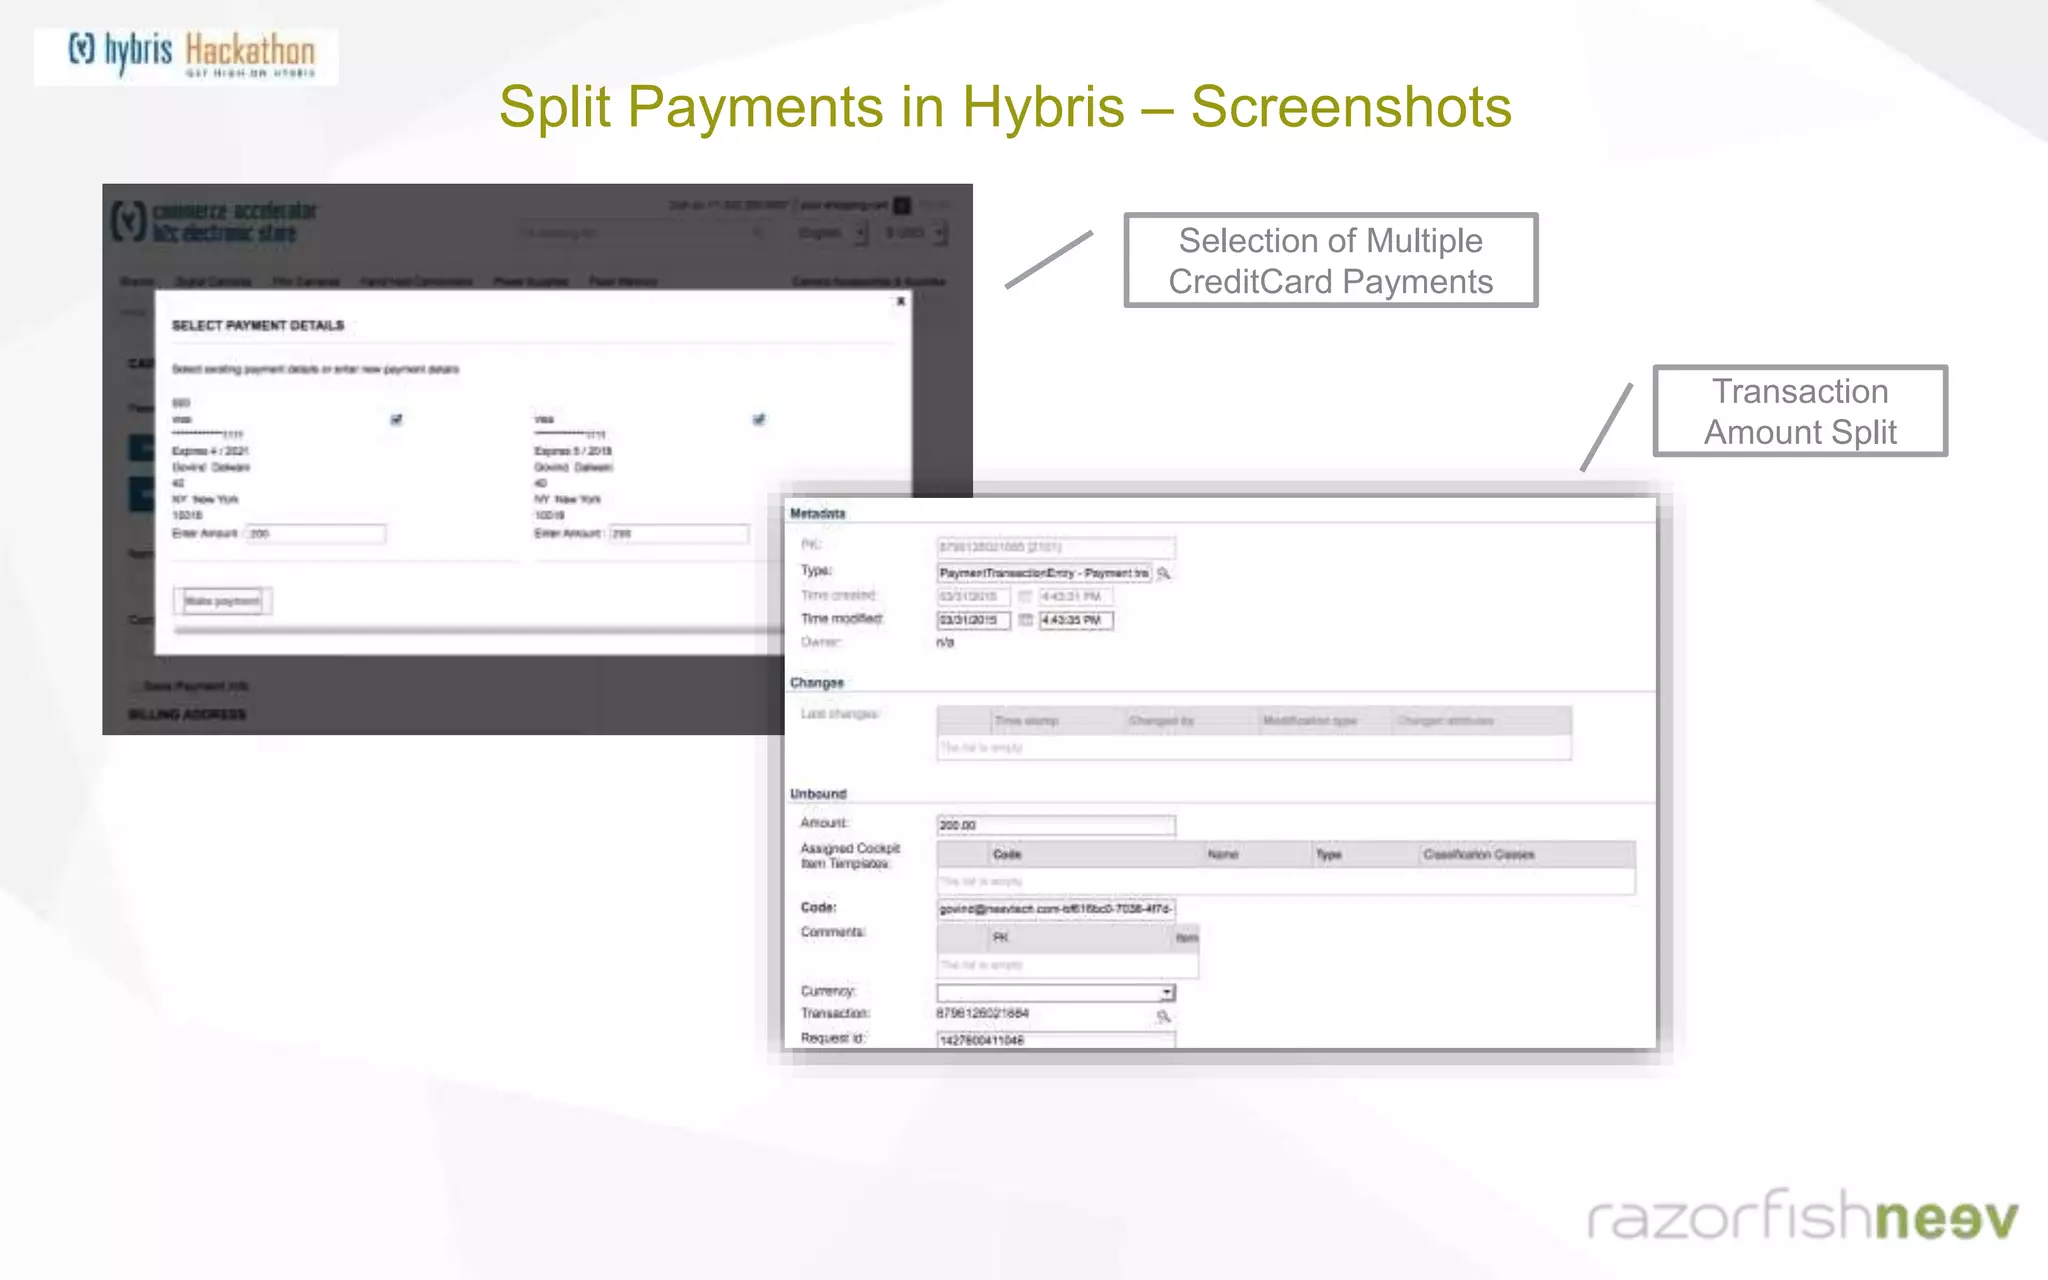Click the Time modified date field 03/31/2015
This screenshot has height=1280, width=2048.
pyautogui.click(x=973, y=621)
